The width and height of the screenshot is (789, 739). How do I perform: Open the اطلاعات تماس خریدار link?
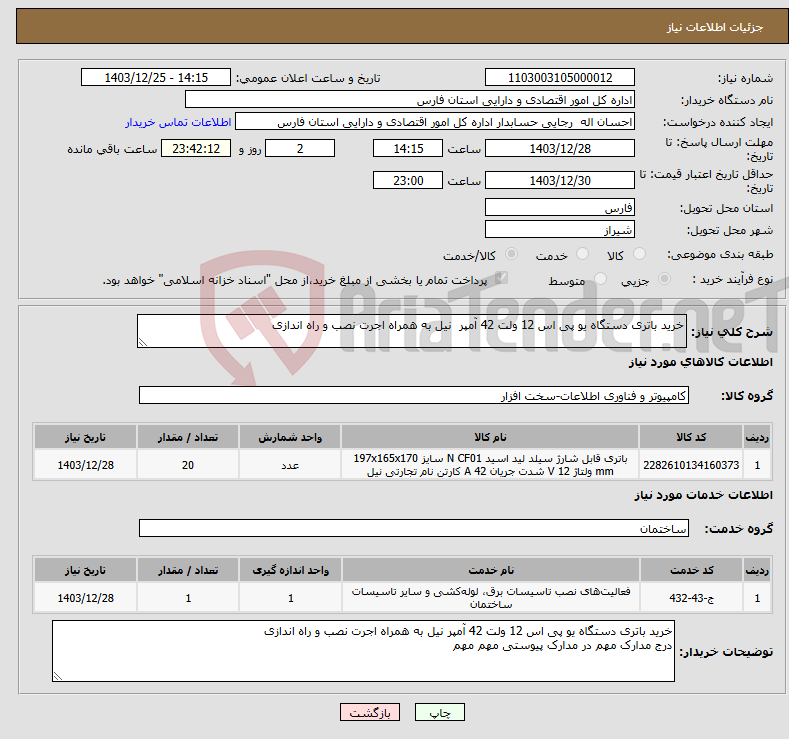[x=178, y=122]
